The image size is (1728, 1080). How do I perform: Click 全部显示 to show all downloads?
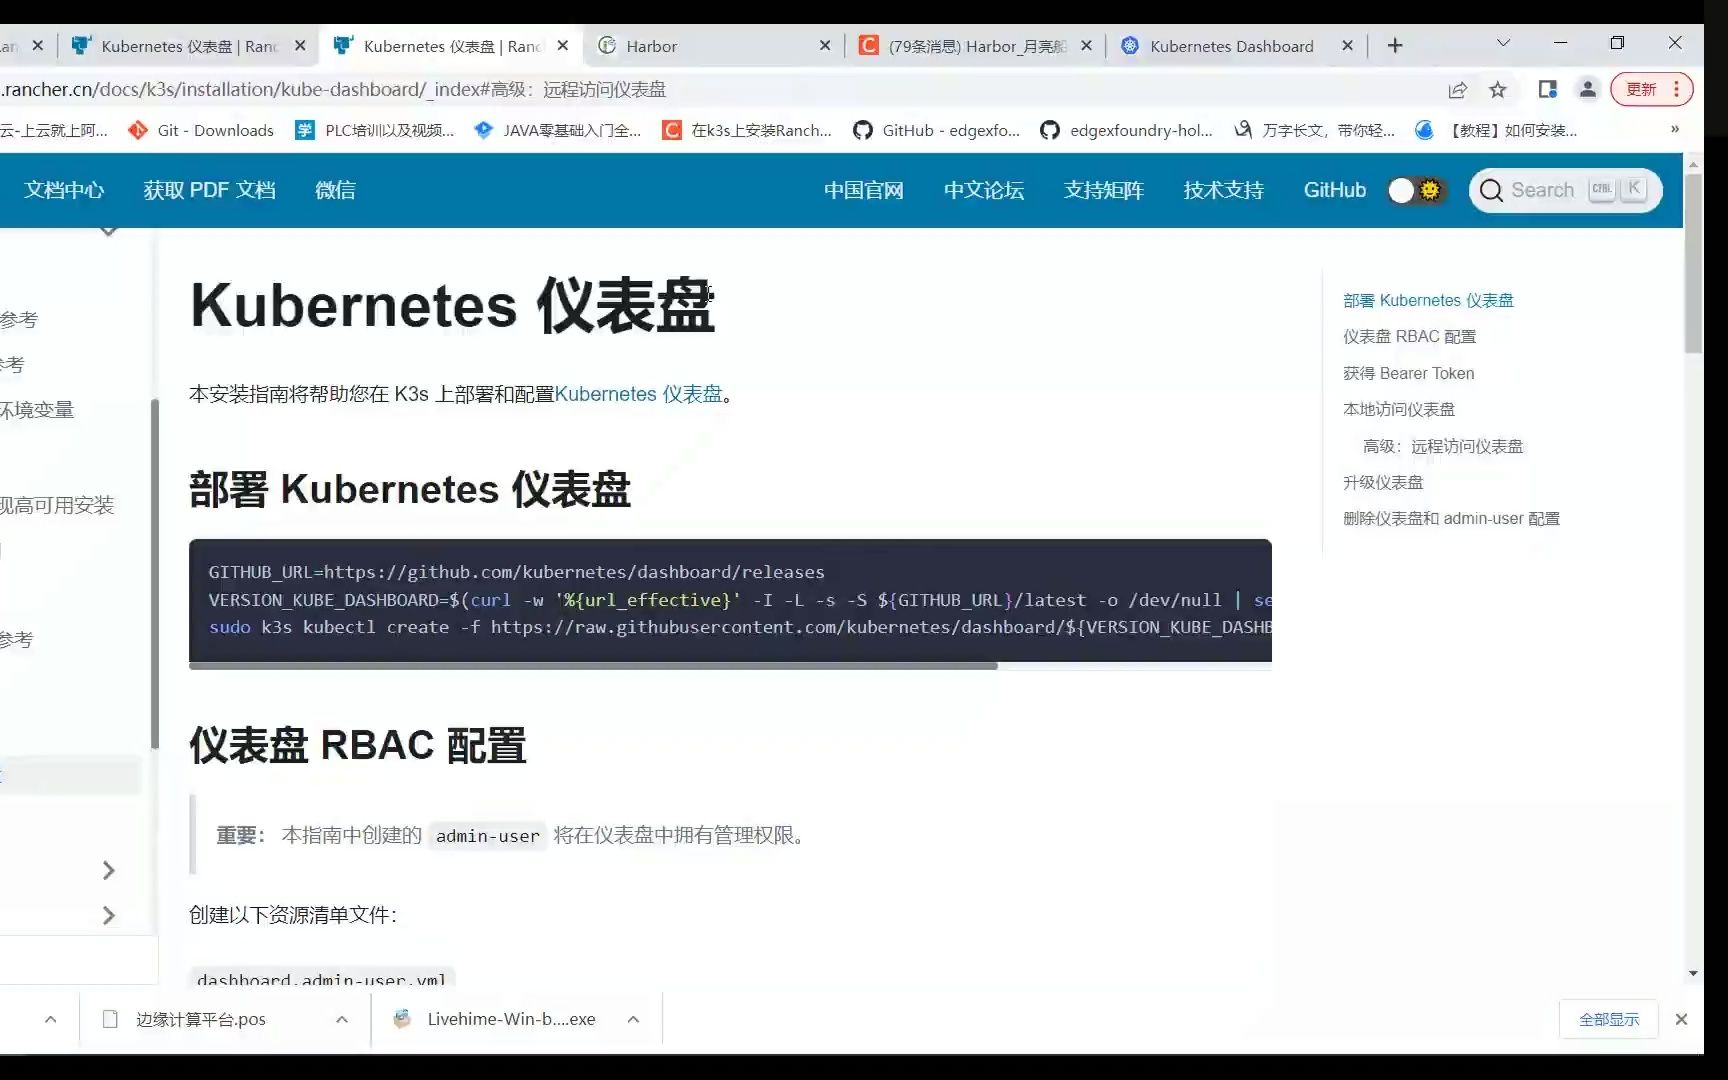tap(1608, 1019)
